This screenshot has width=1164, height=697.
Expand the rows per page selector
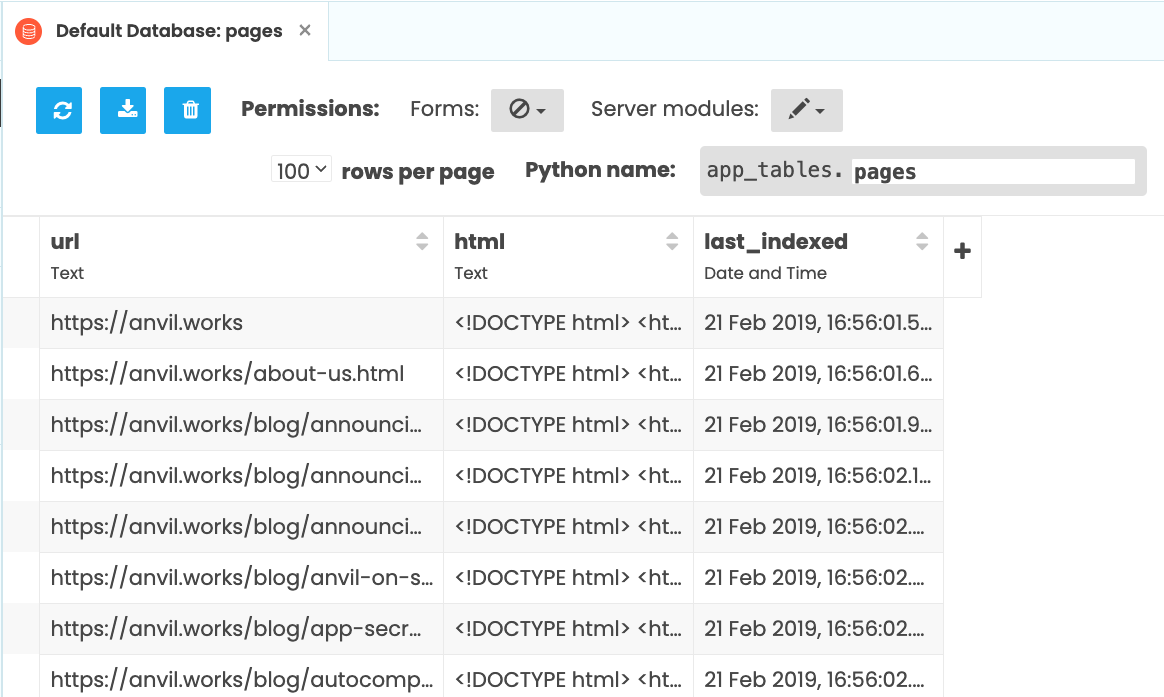click(301, 171)
